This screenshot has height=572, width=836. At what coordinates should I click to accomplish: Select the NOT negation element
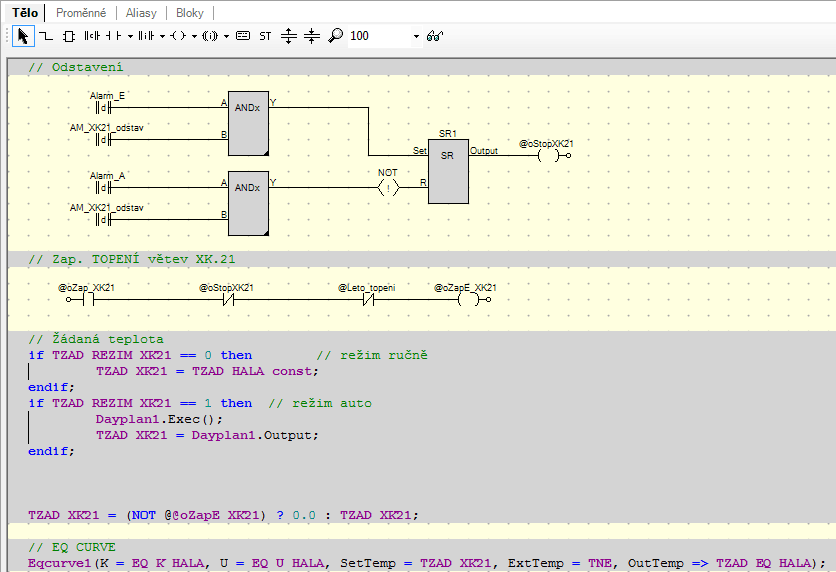point(387,186)
